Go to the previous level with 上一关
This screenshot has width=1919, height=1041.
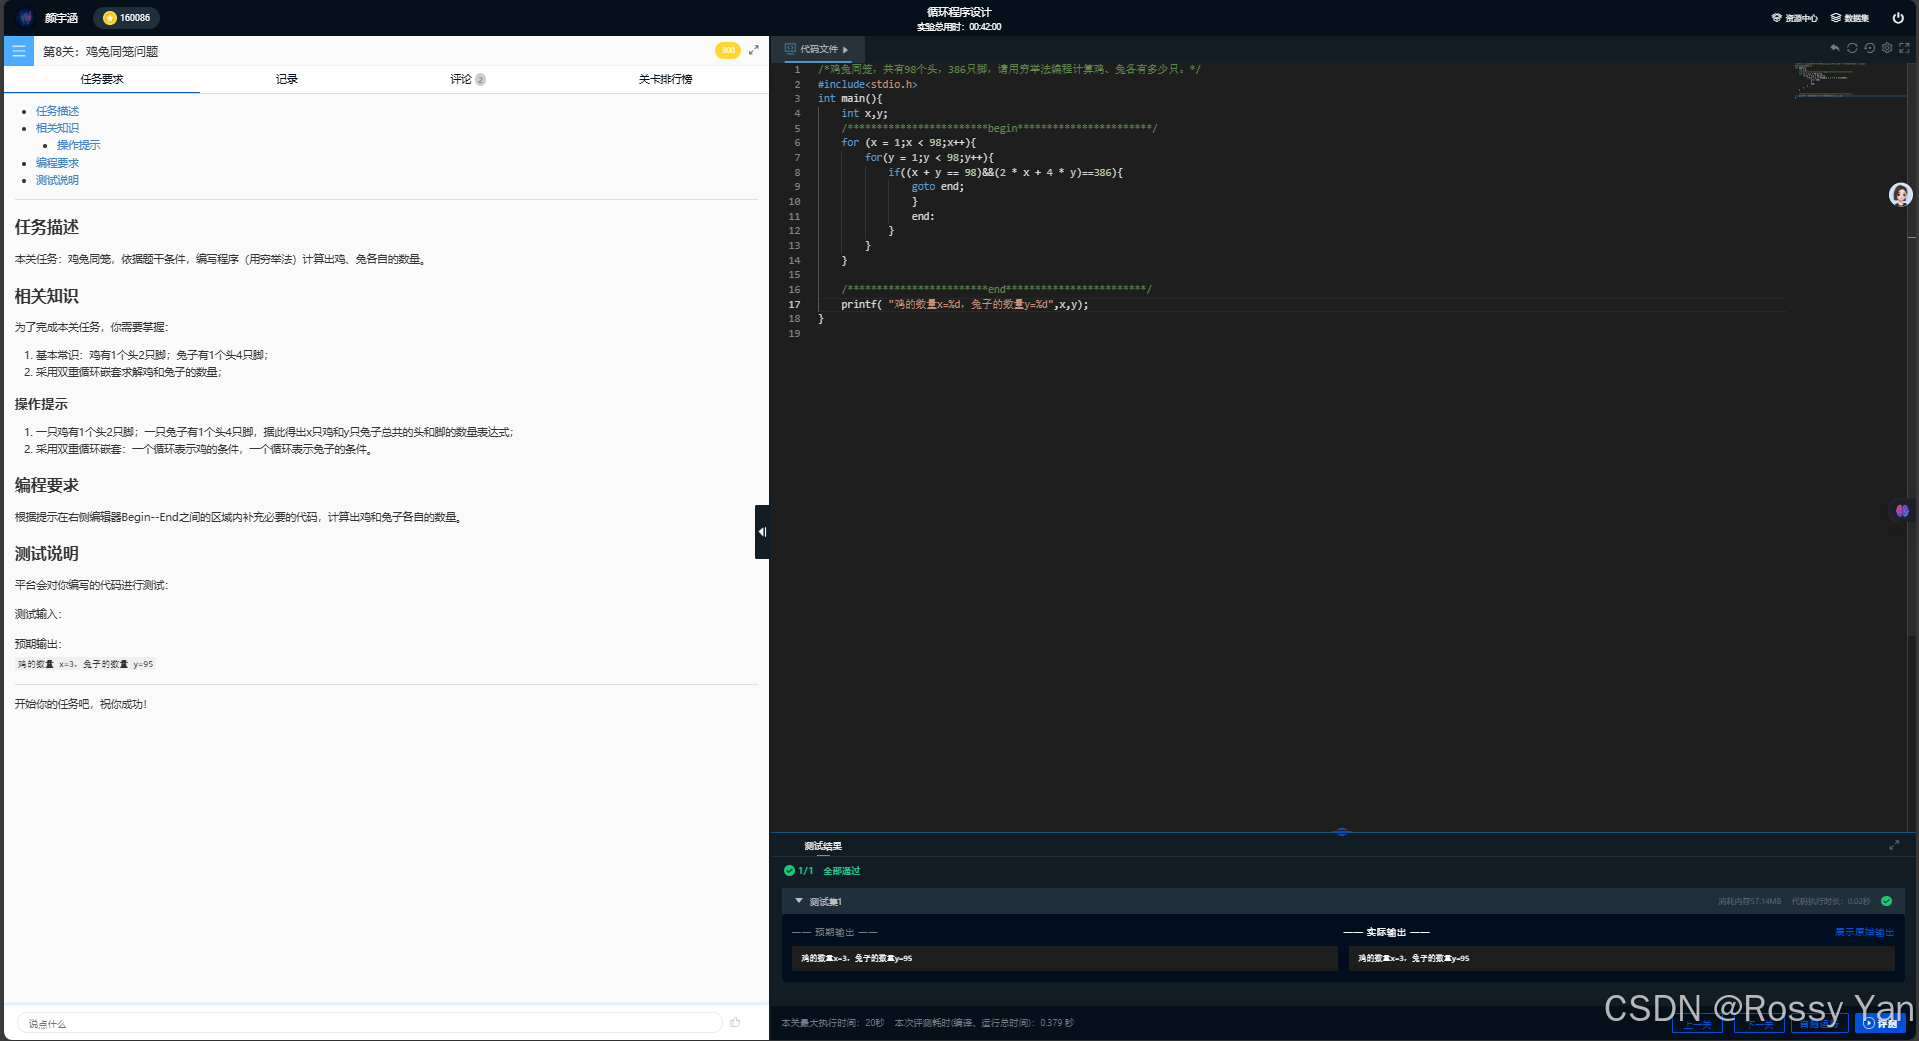(x=1697, y=1024)
